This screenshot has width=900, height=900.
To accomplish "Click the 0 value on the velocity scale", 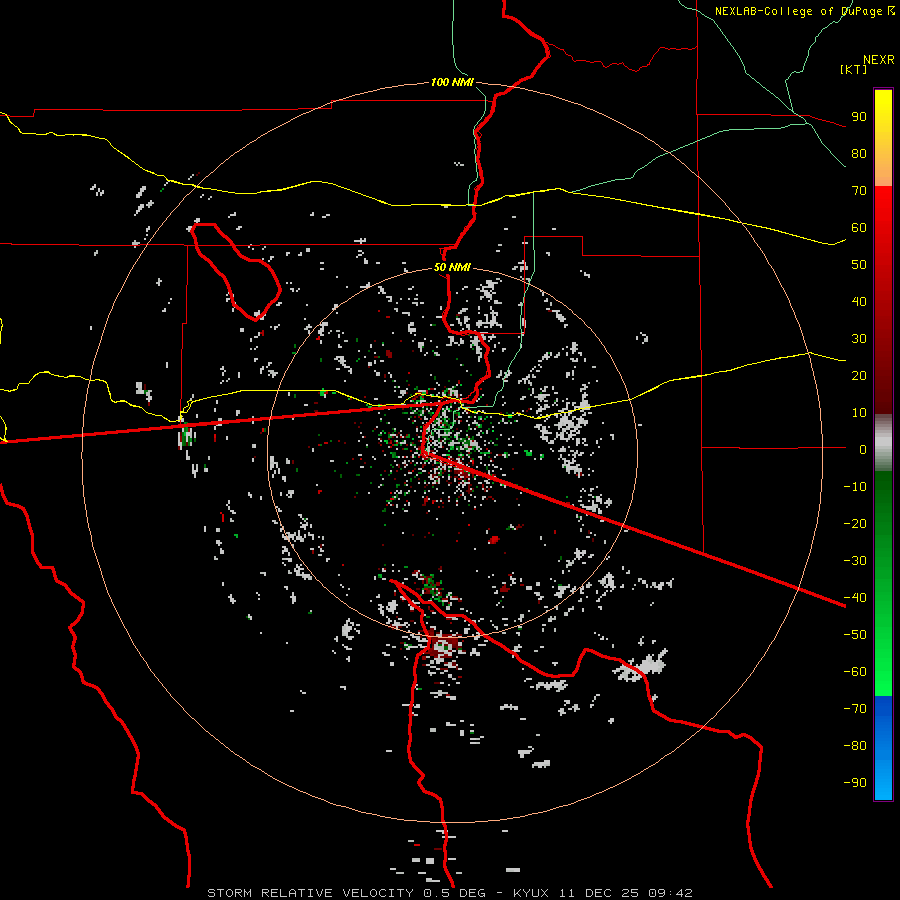I will (863, 449).
